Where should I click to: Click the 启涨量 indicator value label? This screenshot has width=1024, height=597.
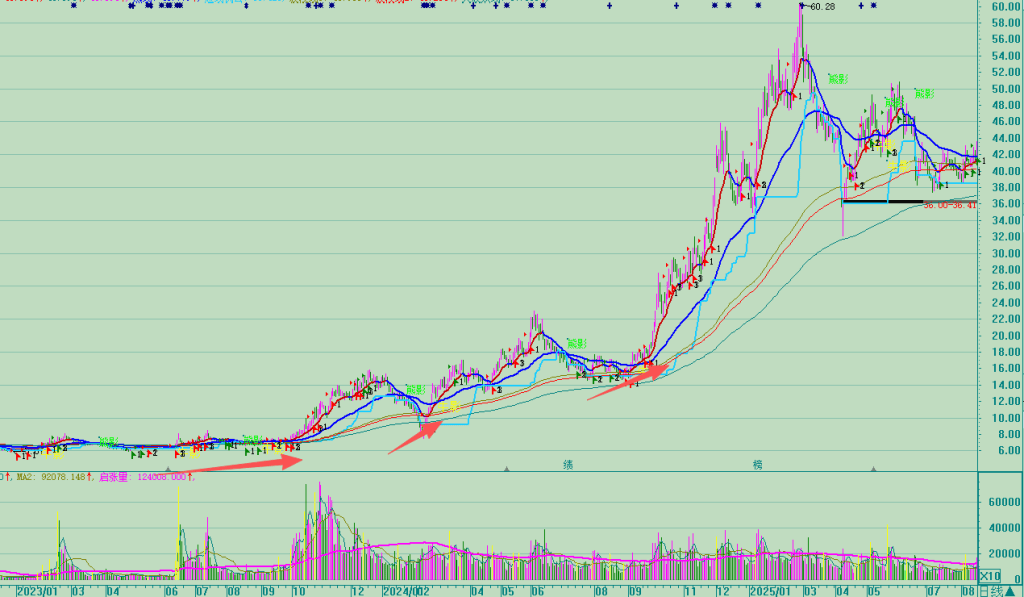point(144,477)
